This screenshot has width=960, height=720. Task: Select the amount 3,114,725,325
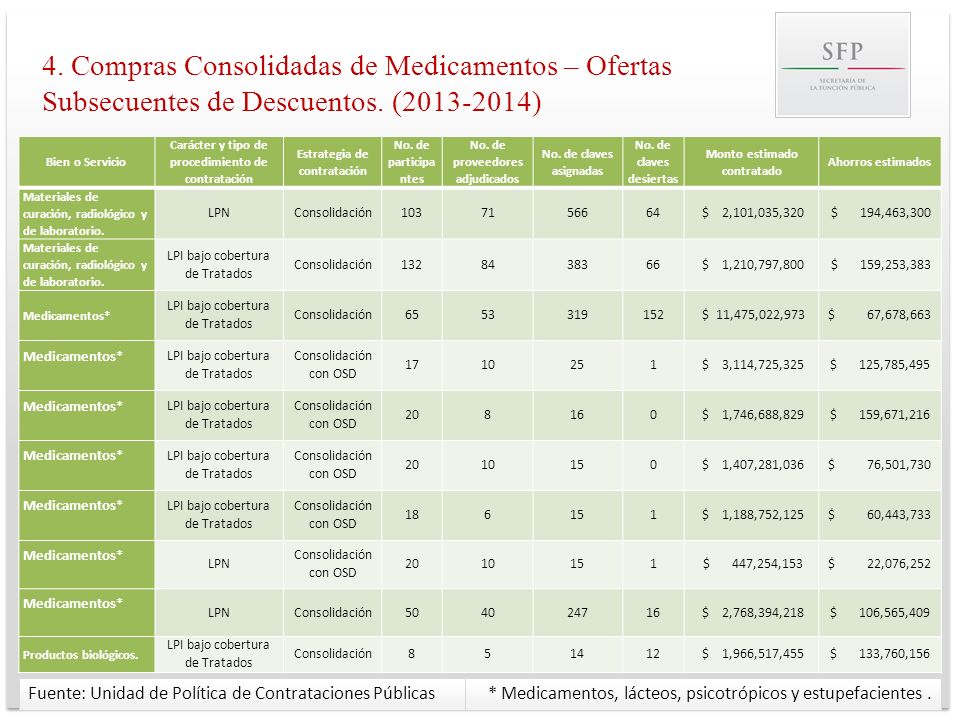coord(762,365)
